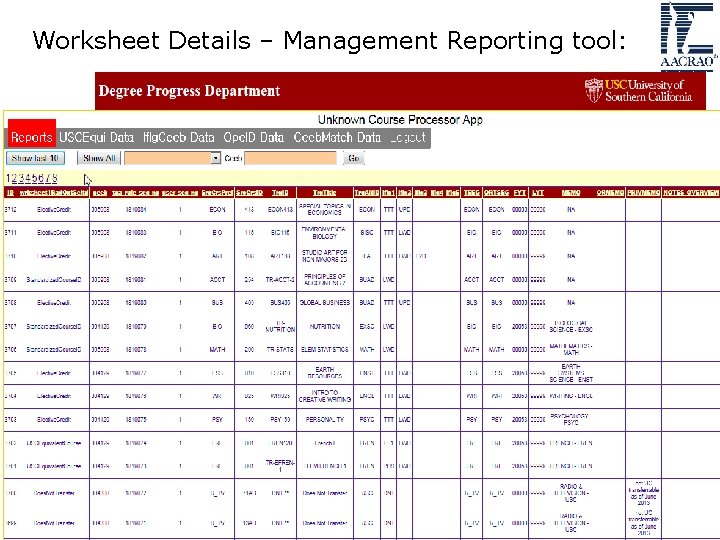The height and width of the screenshot is (540, 720).
Task: Open the orange filter dropdown arrow
Action: coord(216,158)
